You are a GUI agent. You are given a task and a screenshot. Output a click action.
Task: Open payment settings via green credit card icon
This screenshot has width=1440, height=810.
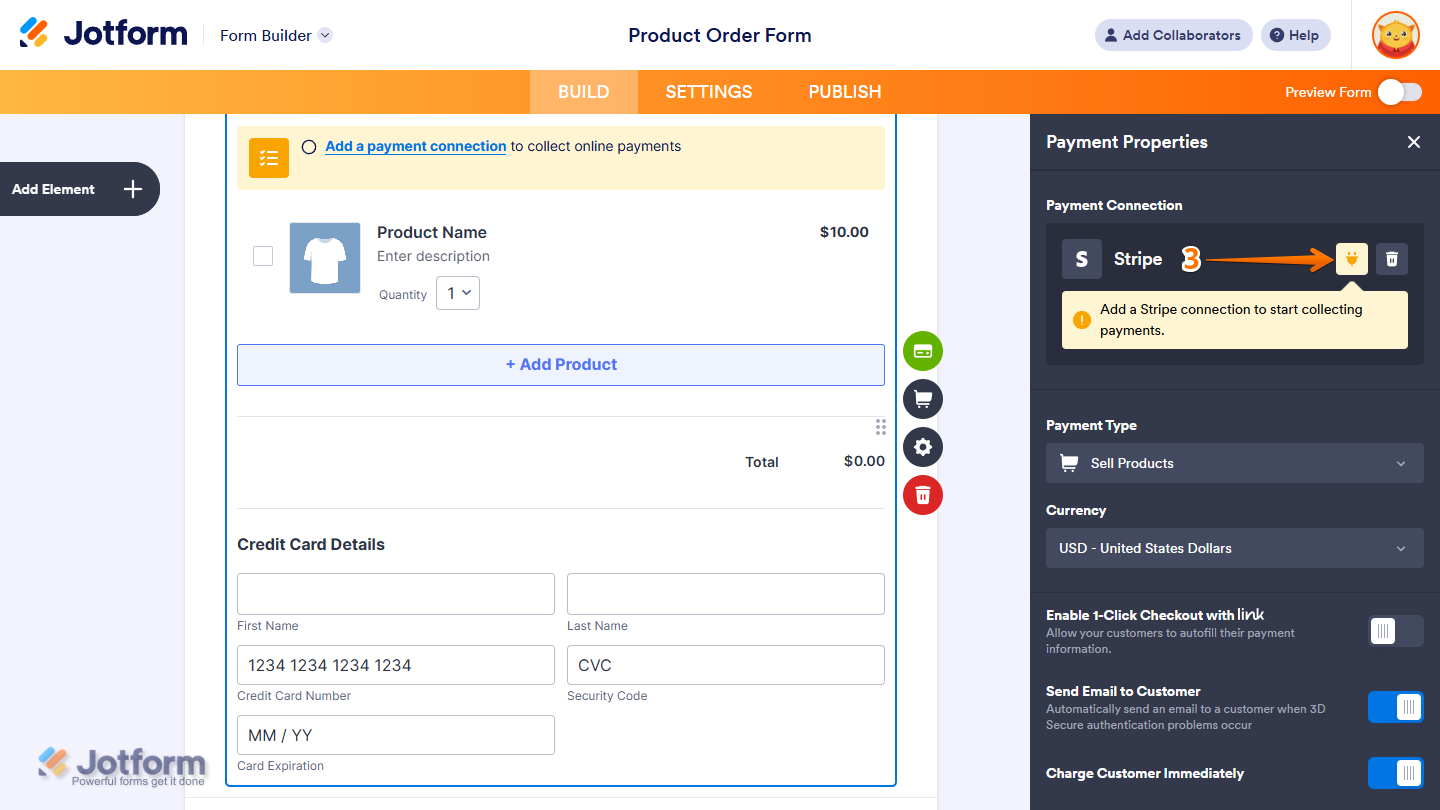(922, 351)
